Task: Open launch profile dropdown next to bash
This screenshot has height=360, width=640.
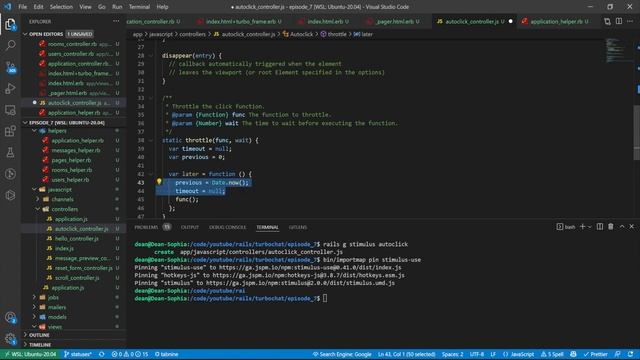Action: (590, 227)
